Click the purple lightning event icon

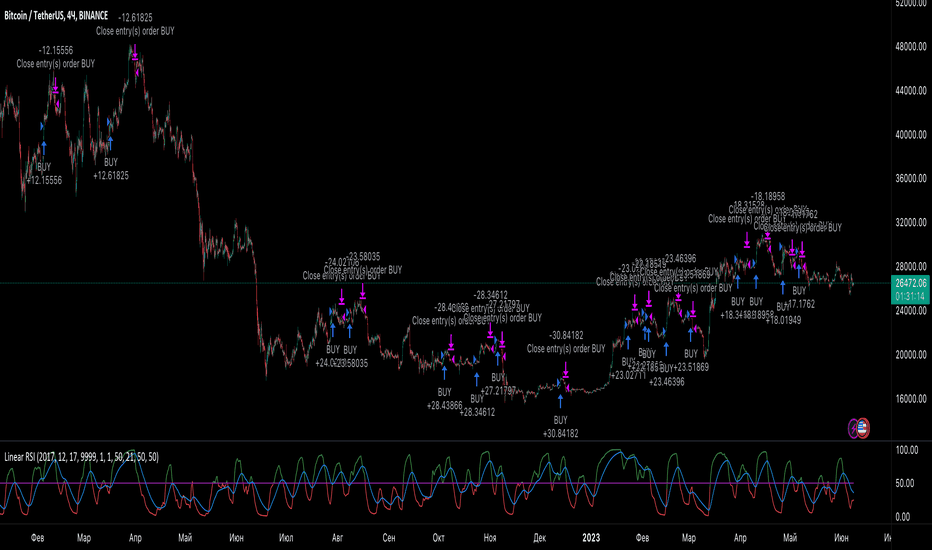click(854, 428)
